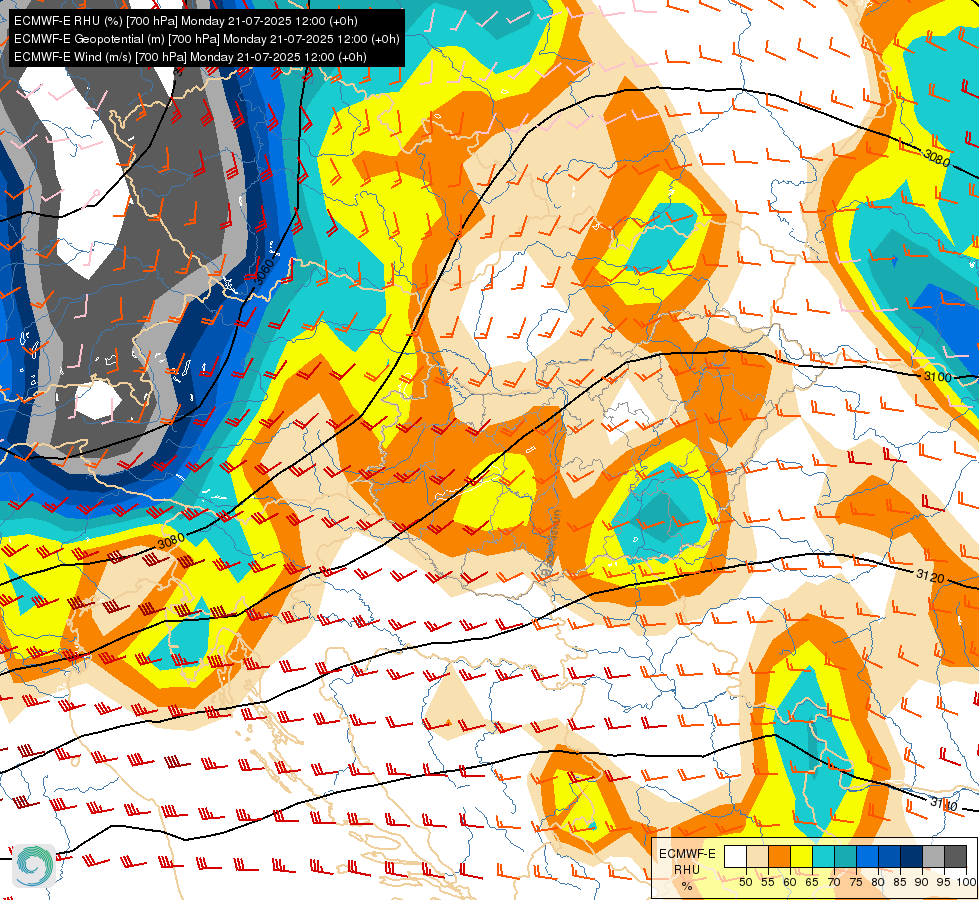
Task: Click the 'ECMWF-E' legend heading
Action: click(687, 854)
